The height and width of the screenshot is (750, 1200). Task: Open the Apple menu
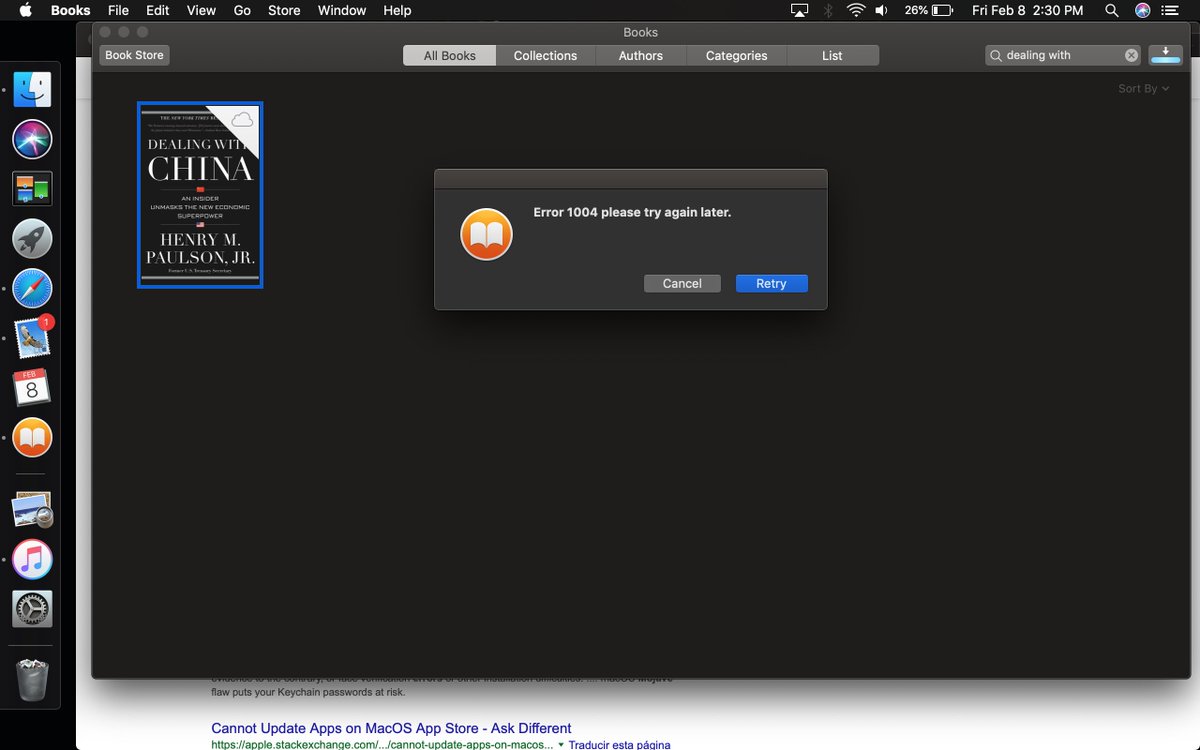pos(25,10)
